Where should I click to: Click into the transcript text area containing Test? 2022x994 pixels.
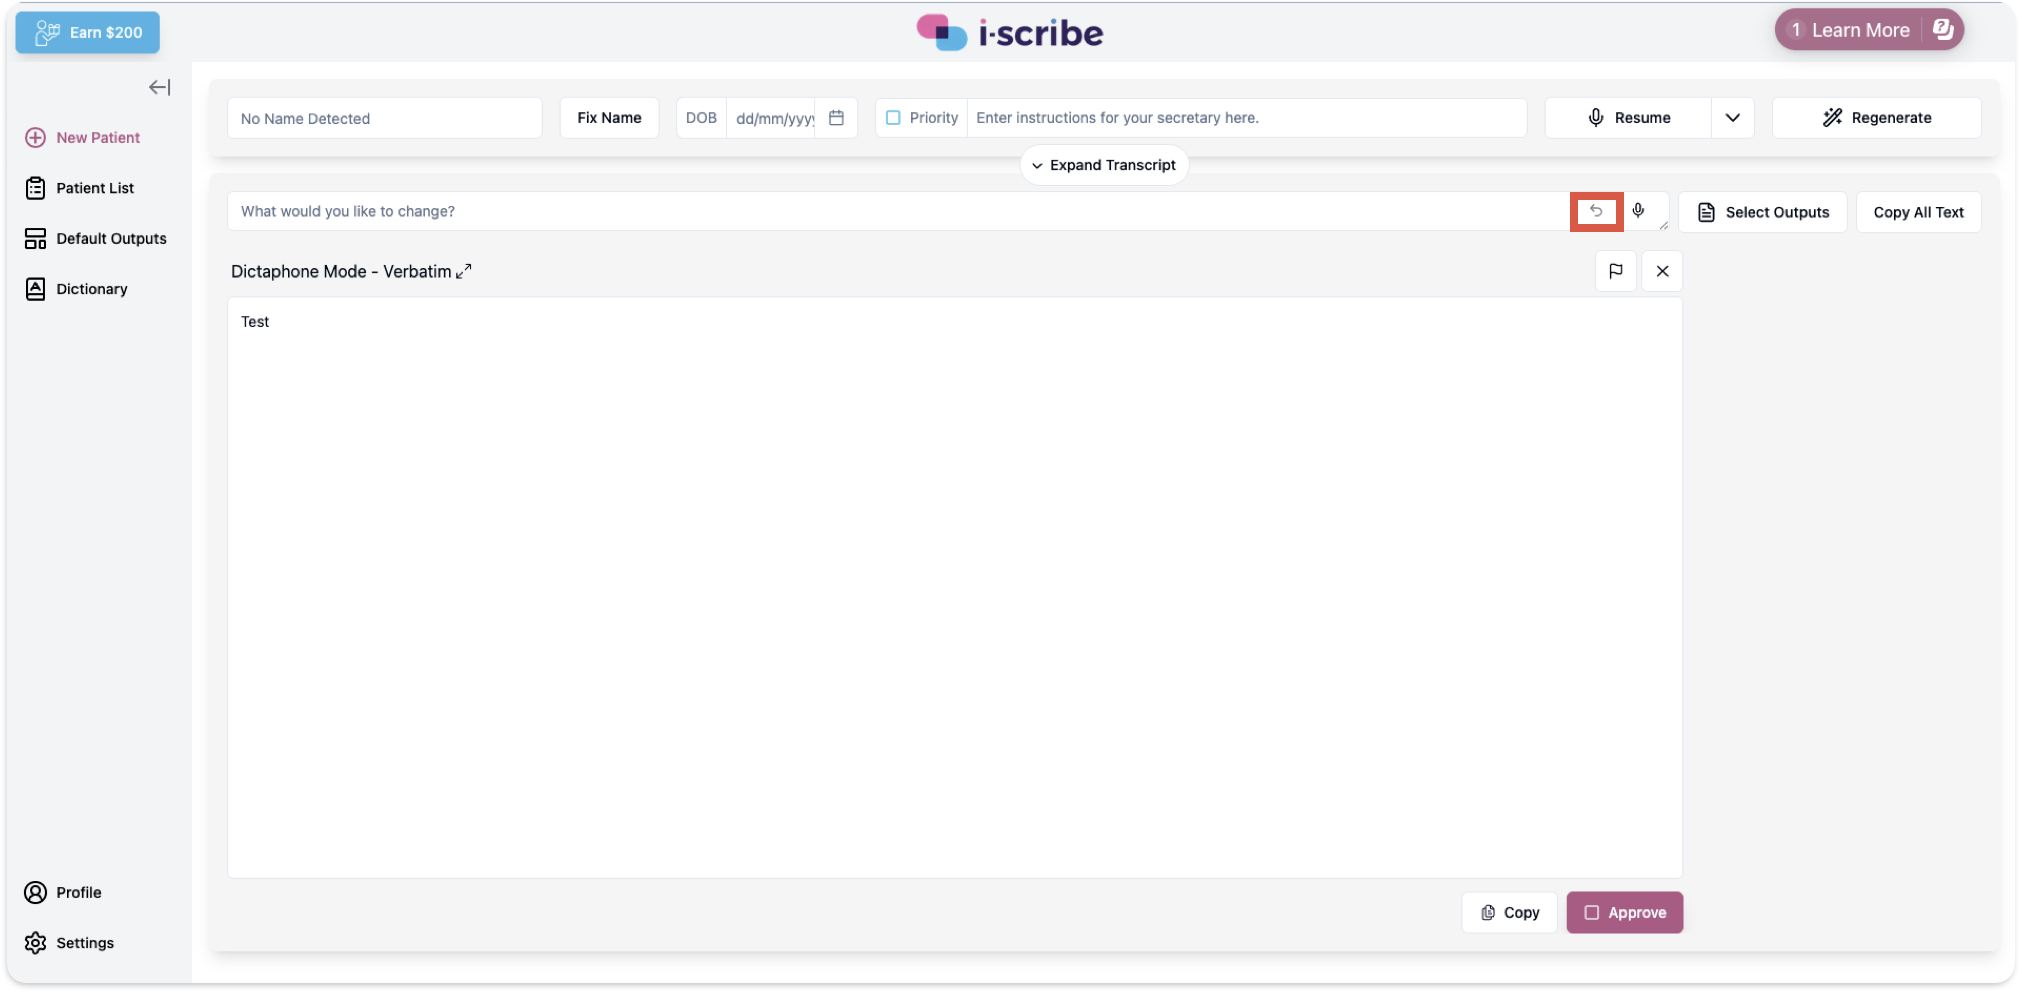coord(954,587)
